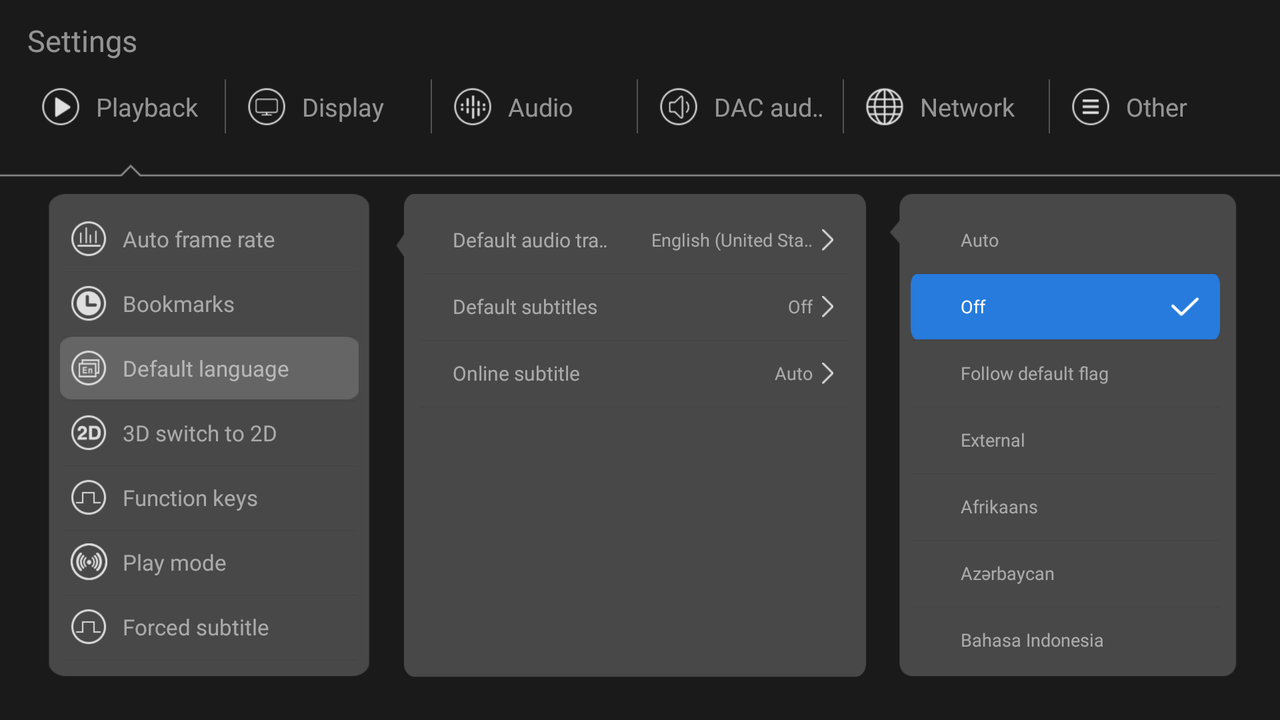Select Afrikaans as subtitle language
The width and height of the screenshot is (1280, 720).
click(1065, 507)
